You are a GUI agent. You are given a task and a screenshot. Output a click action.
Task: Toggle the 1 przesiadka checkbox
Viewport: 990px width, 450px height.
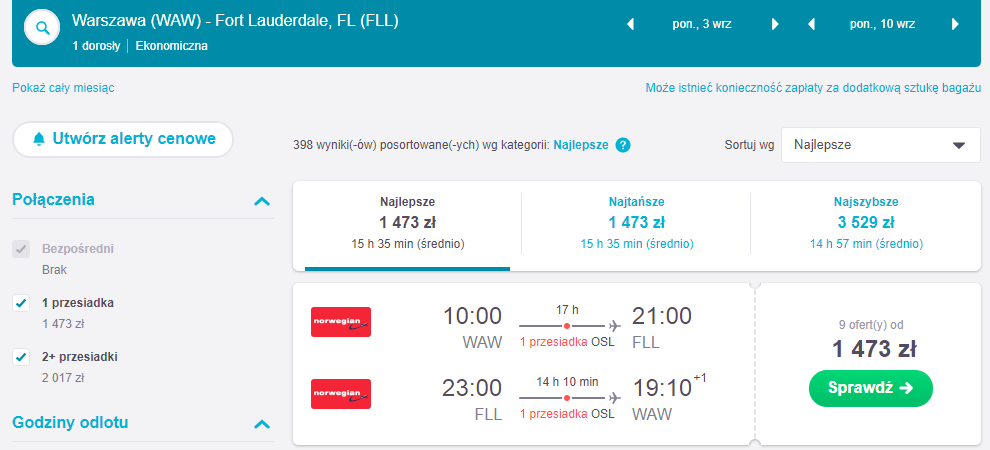tap(21, 303)
